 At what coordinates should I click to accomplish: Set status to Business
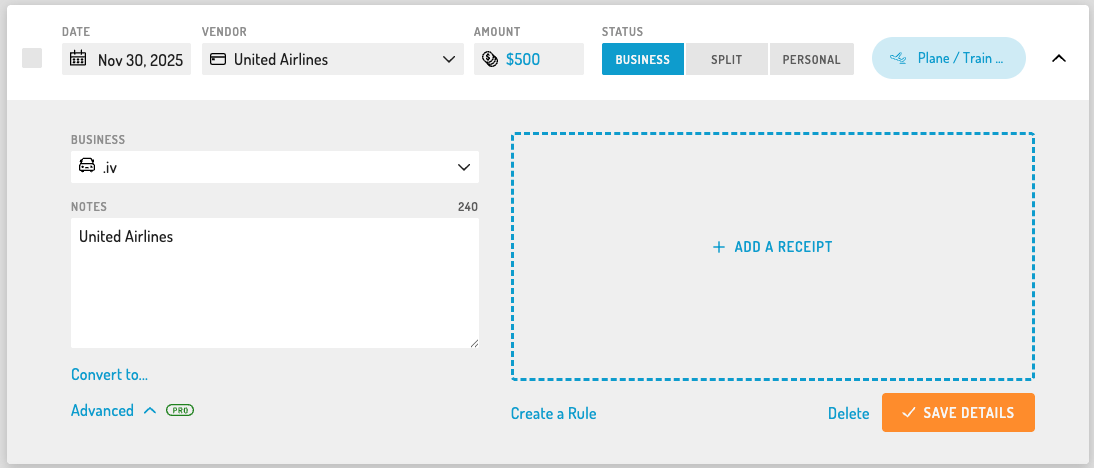pos(643,59)
